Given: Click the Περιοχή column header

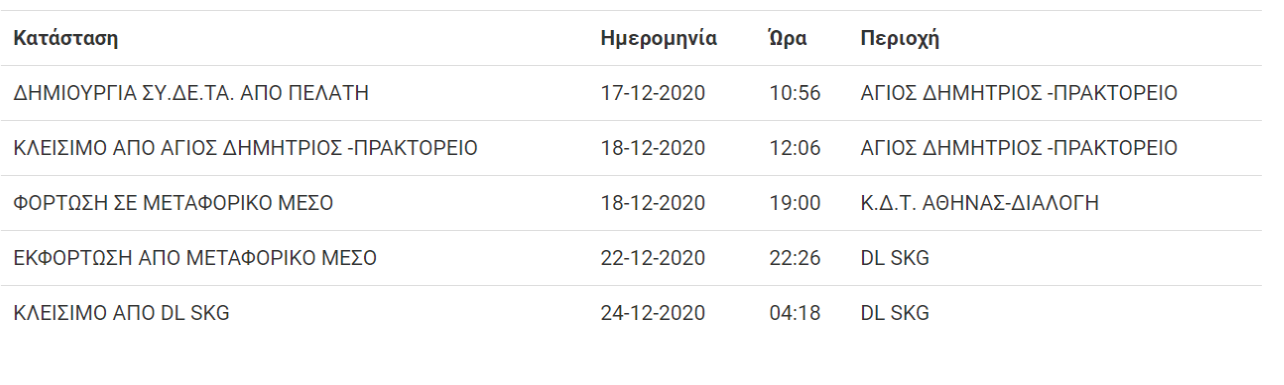Looking at the screenshot, I should click(x=899, y=39).
